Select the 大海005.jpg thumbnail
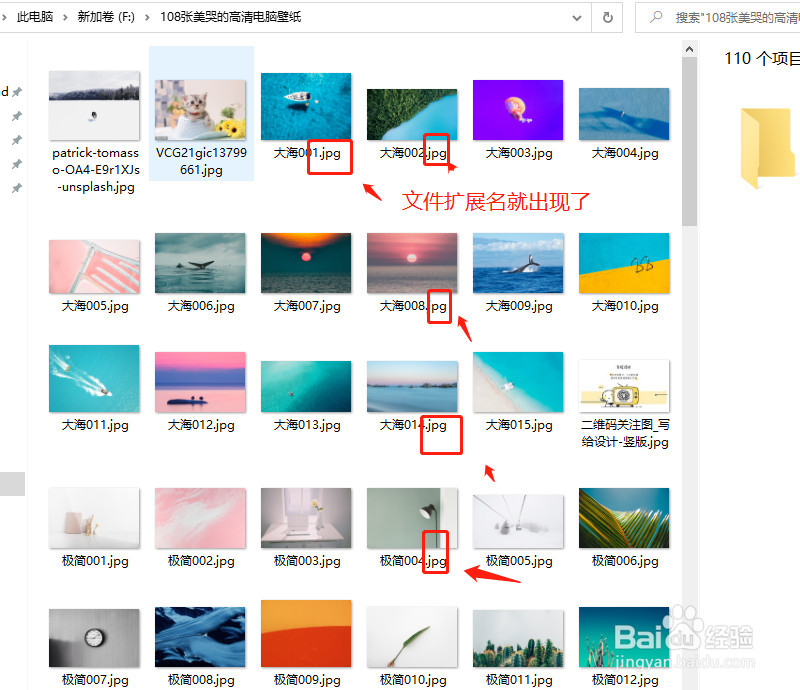The height and width of the screenshot is (690, 800). pos(94,266)
